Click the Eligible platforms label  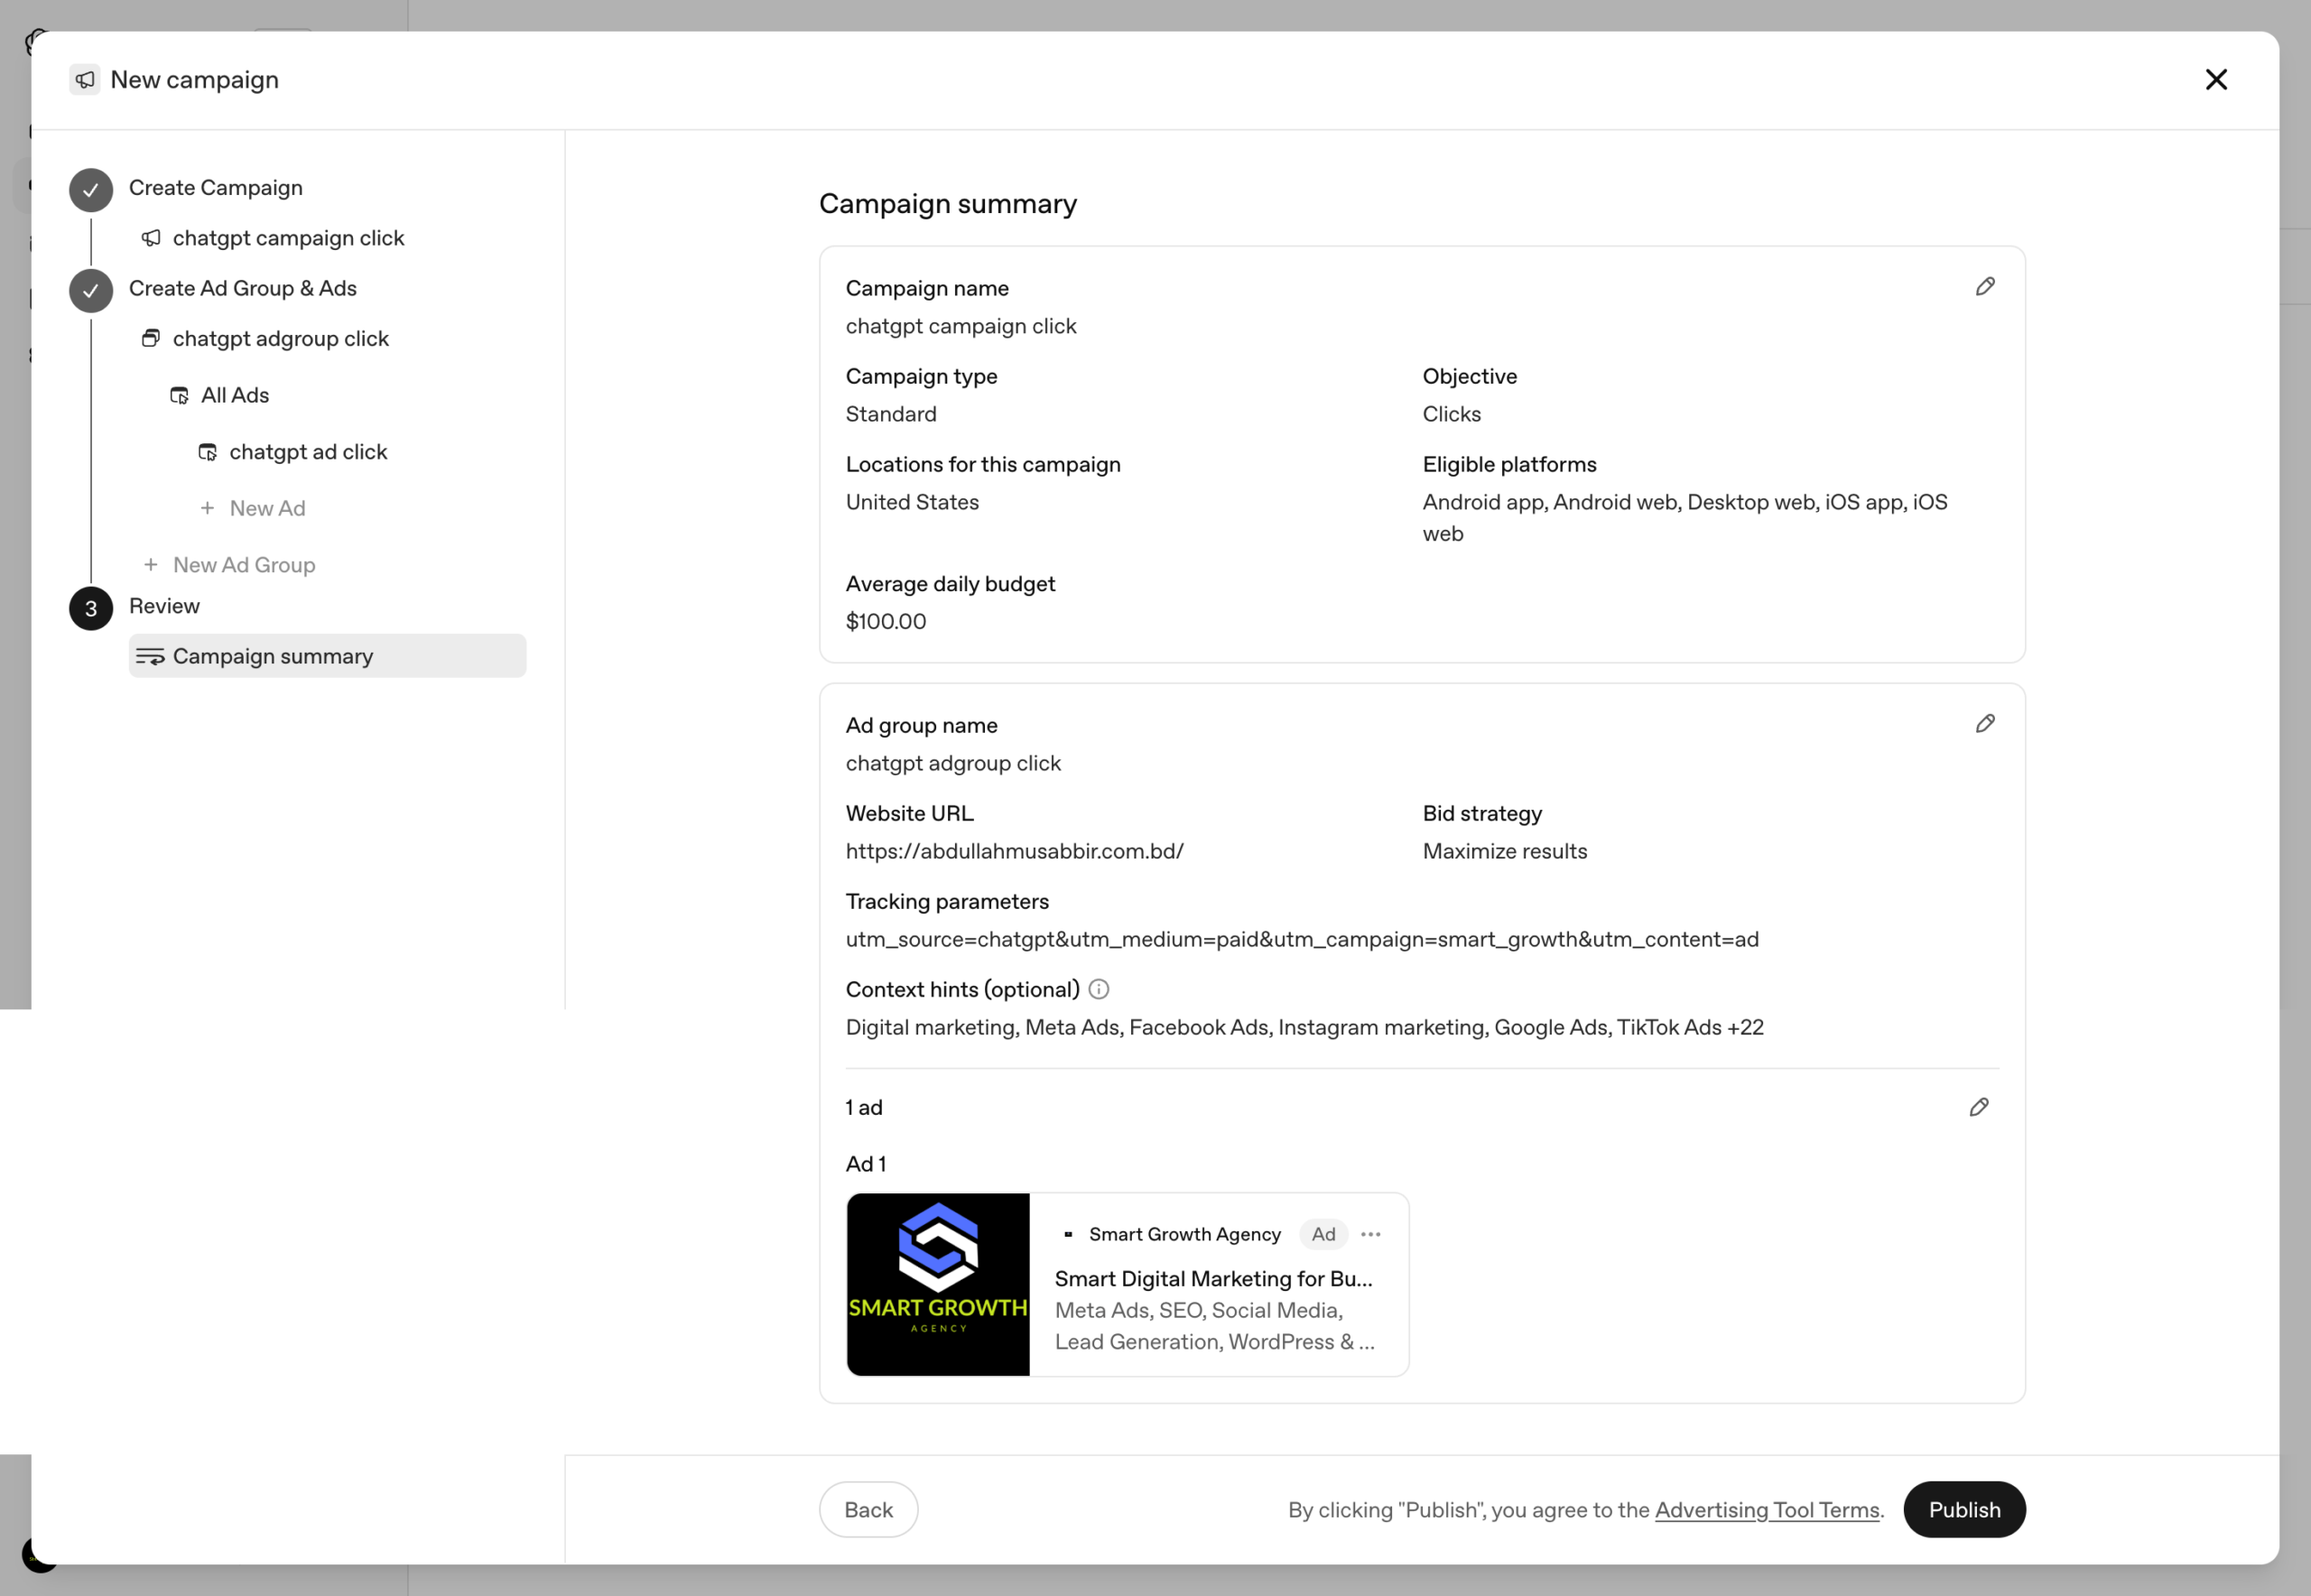pyautogui.click(x=1510, y=464)
